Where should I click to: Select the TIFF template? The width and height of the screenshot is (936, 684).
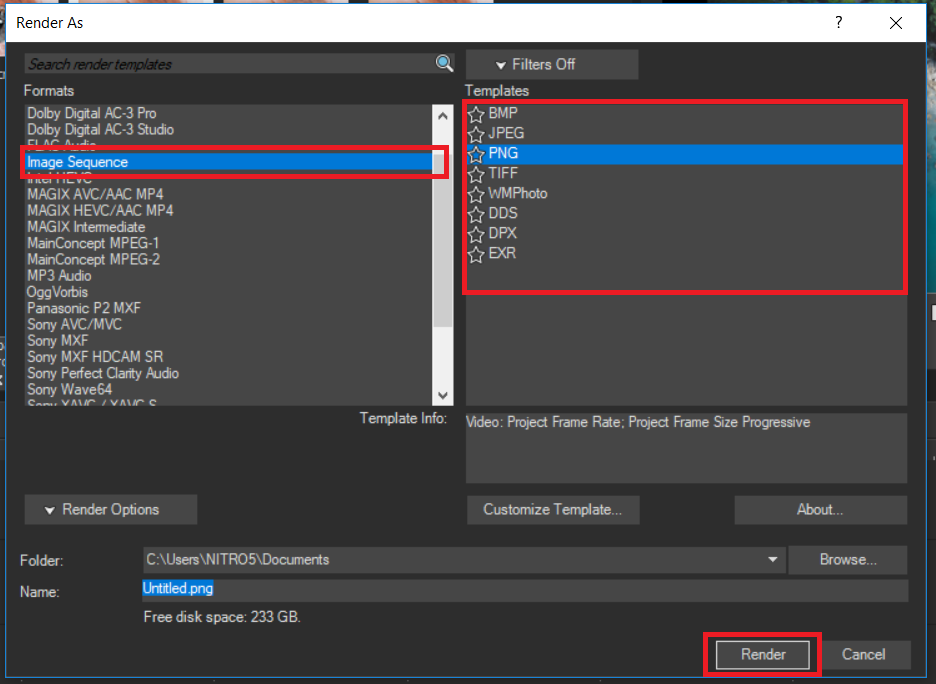[685, 174]
